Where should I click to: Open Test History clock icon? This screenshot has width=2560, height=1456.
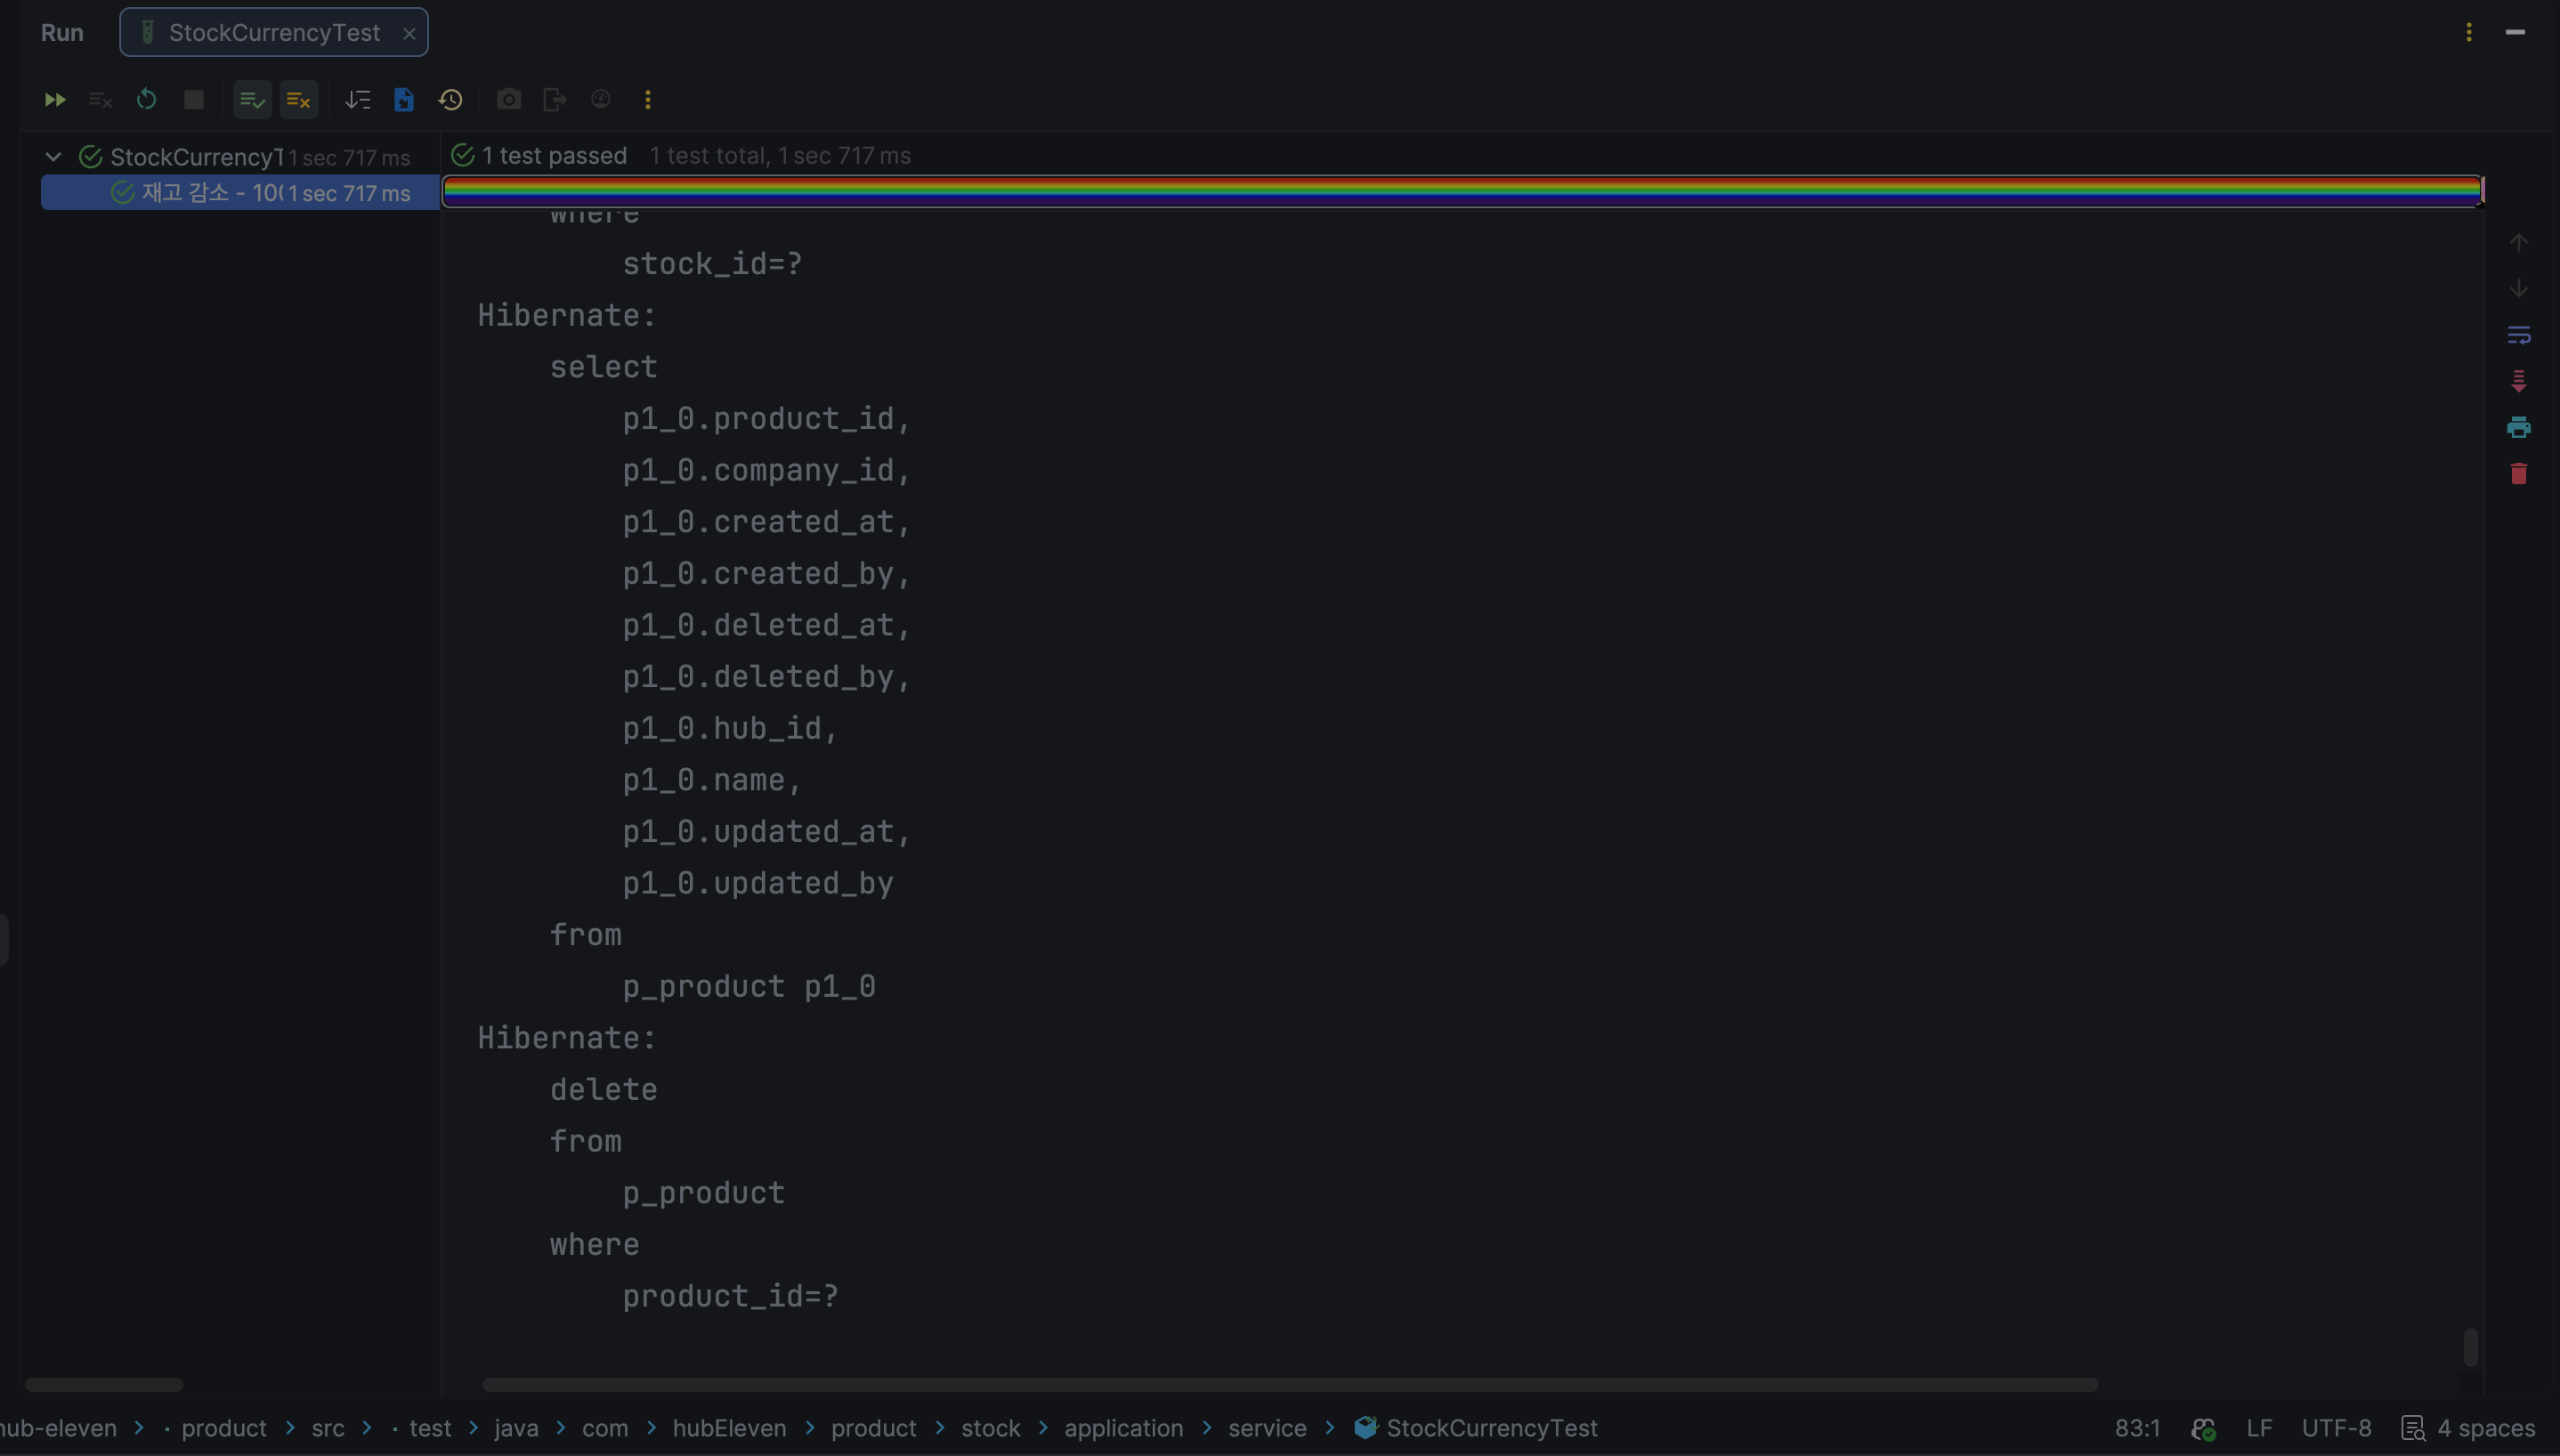coord(451,100)
